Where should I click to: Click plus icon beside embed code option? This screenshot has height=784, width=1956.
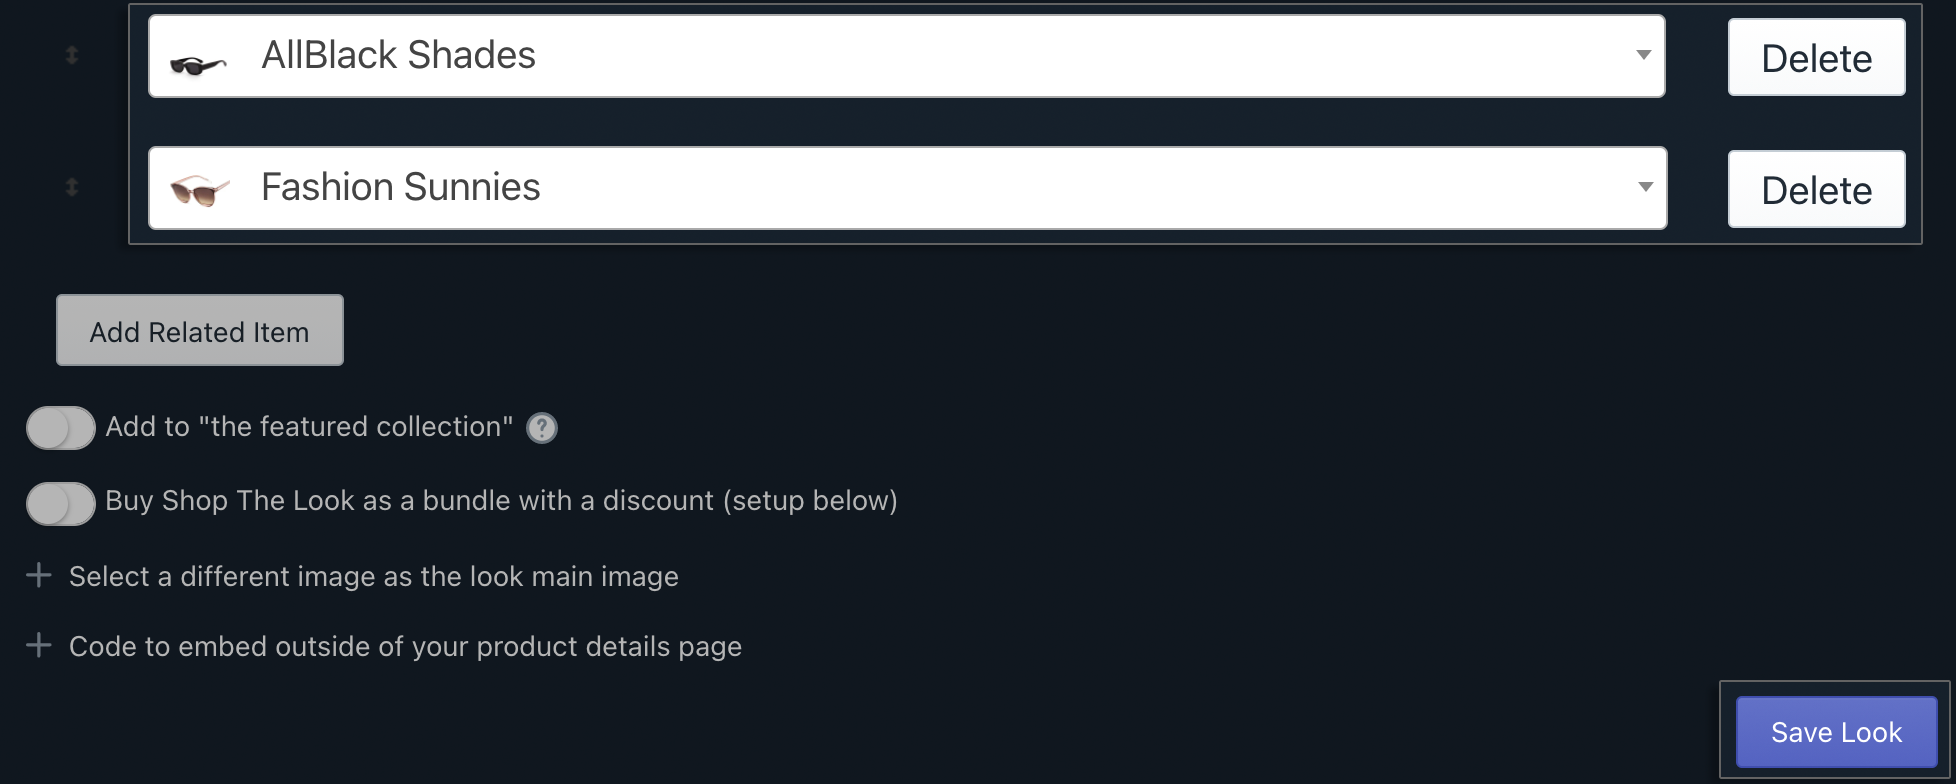pos(39,645)
